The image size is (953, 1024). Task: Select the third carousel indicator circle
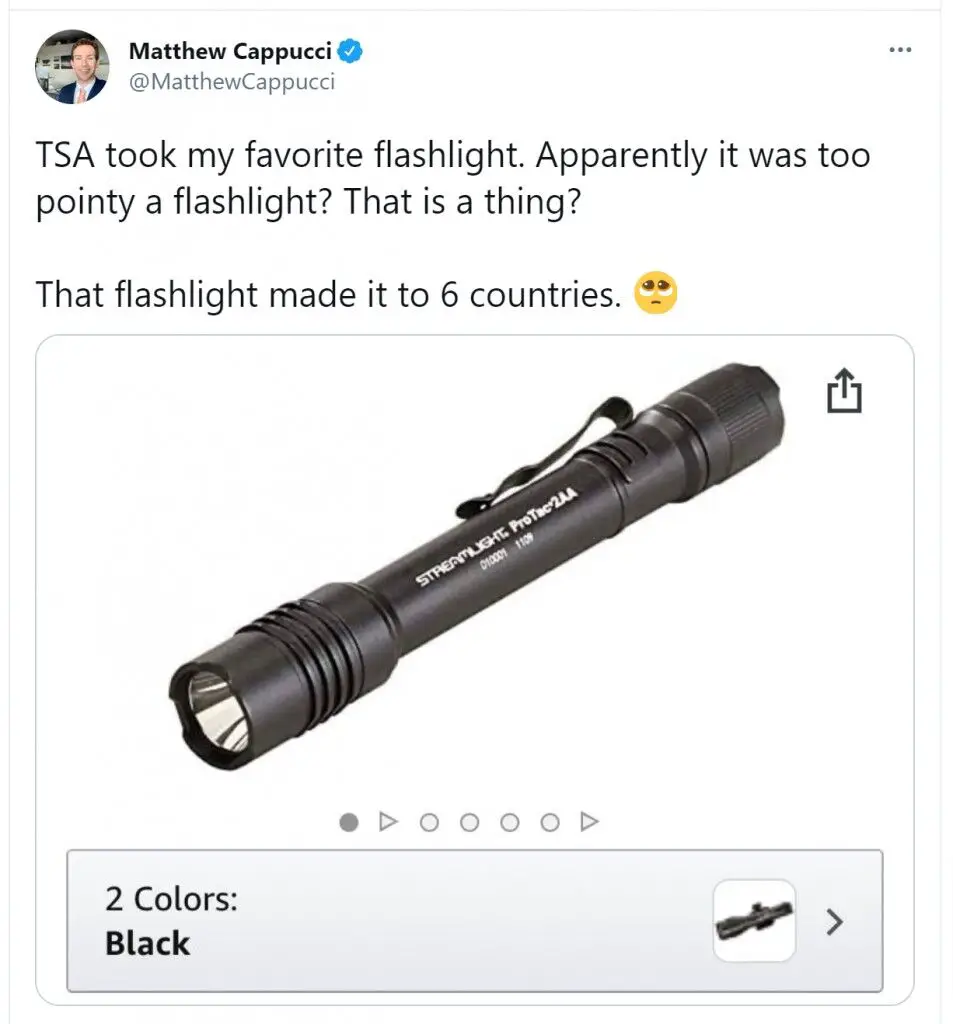click(429, 822)
